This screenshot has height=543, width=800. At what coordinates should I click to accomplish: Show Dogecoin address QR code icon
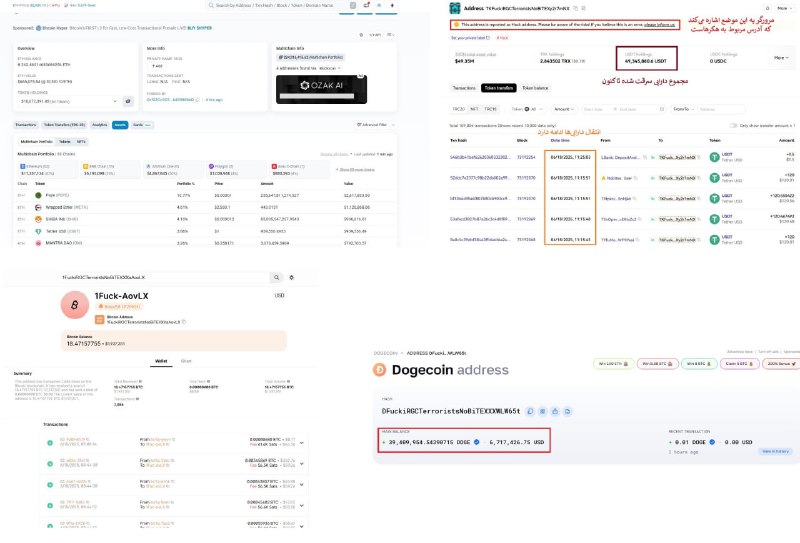(543, 411)
